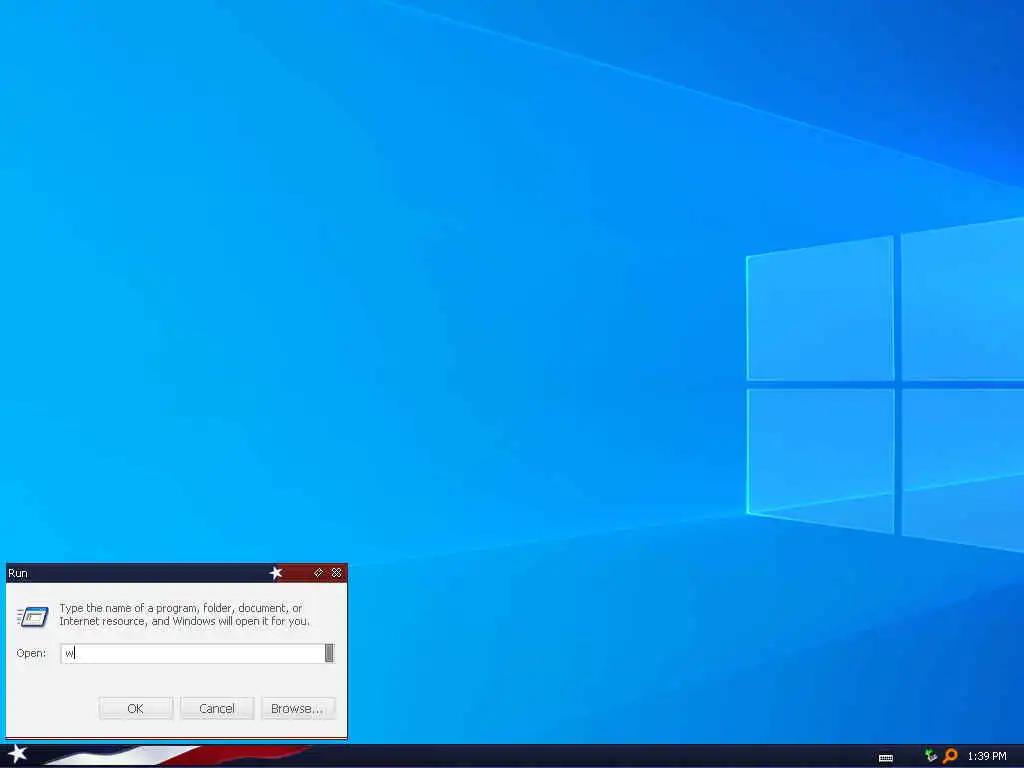Viewport: 1024px width, 768px height.
Task: Click the 1:39 PM taskbar clock
Action: pyautogui.click(x=987, y=756)
